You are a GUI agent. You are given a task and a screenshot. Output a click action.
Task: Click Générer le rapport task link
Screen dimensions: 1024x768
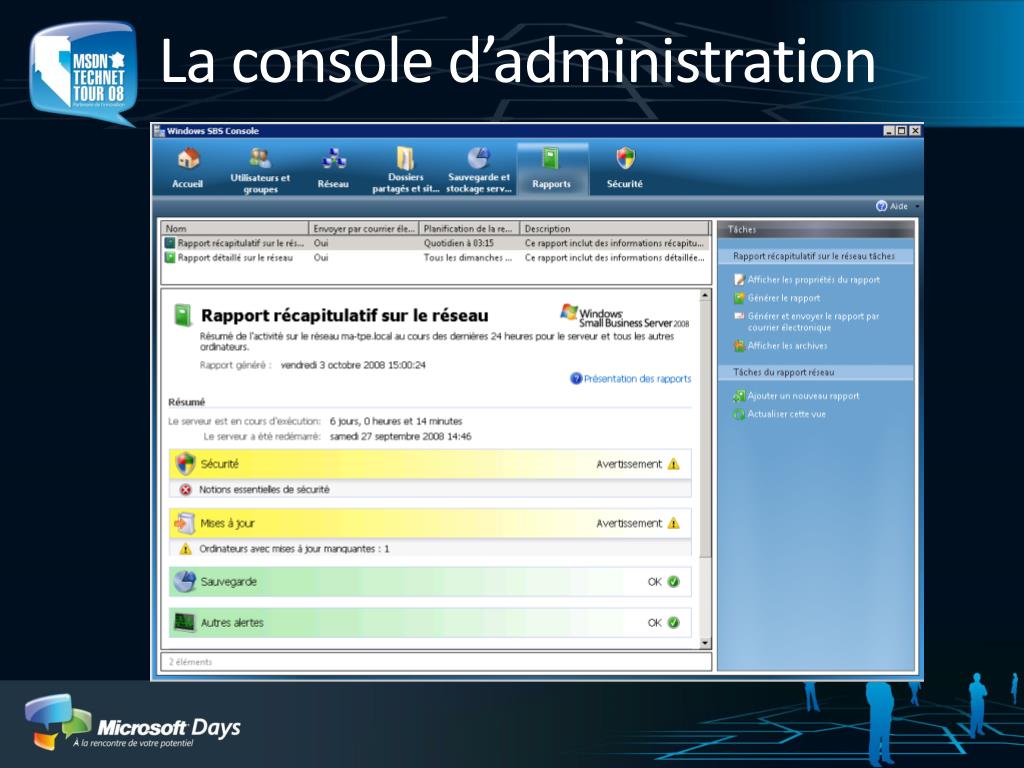784,298
